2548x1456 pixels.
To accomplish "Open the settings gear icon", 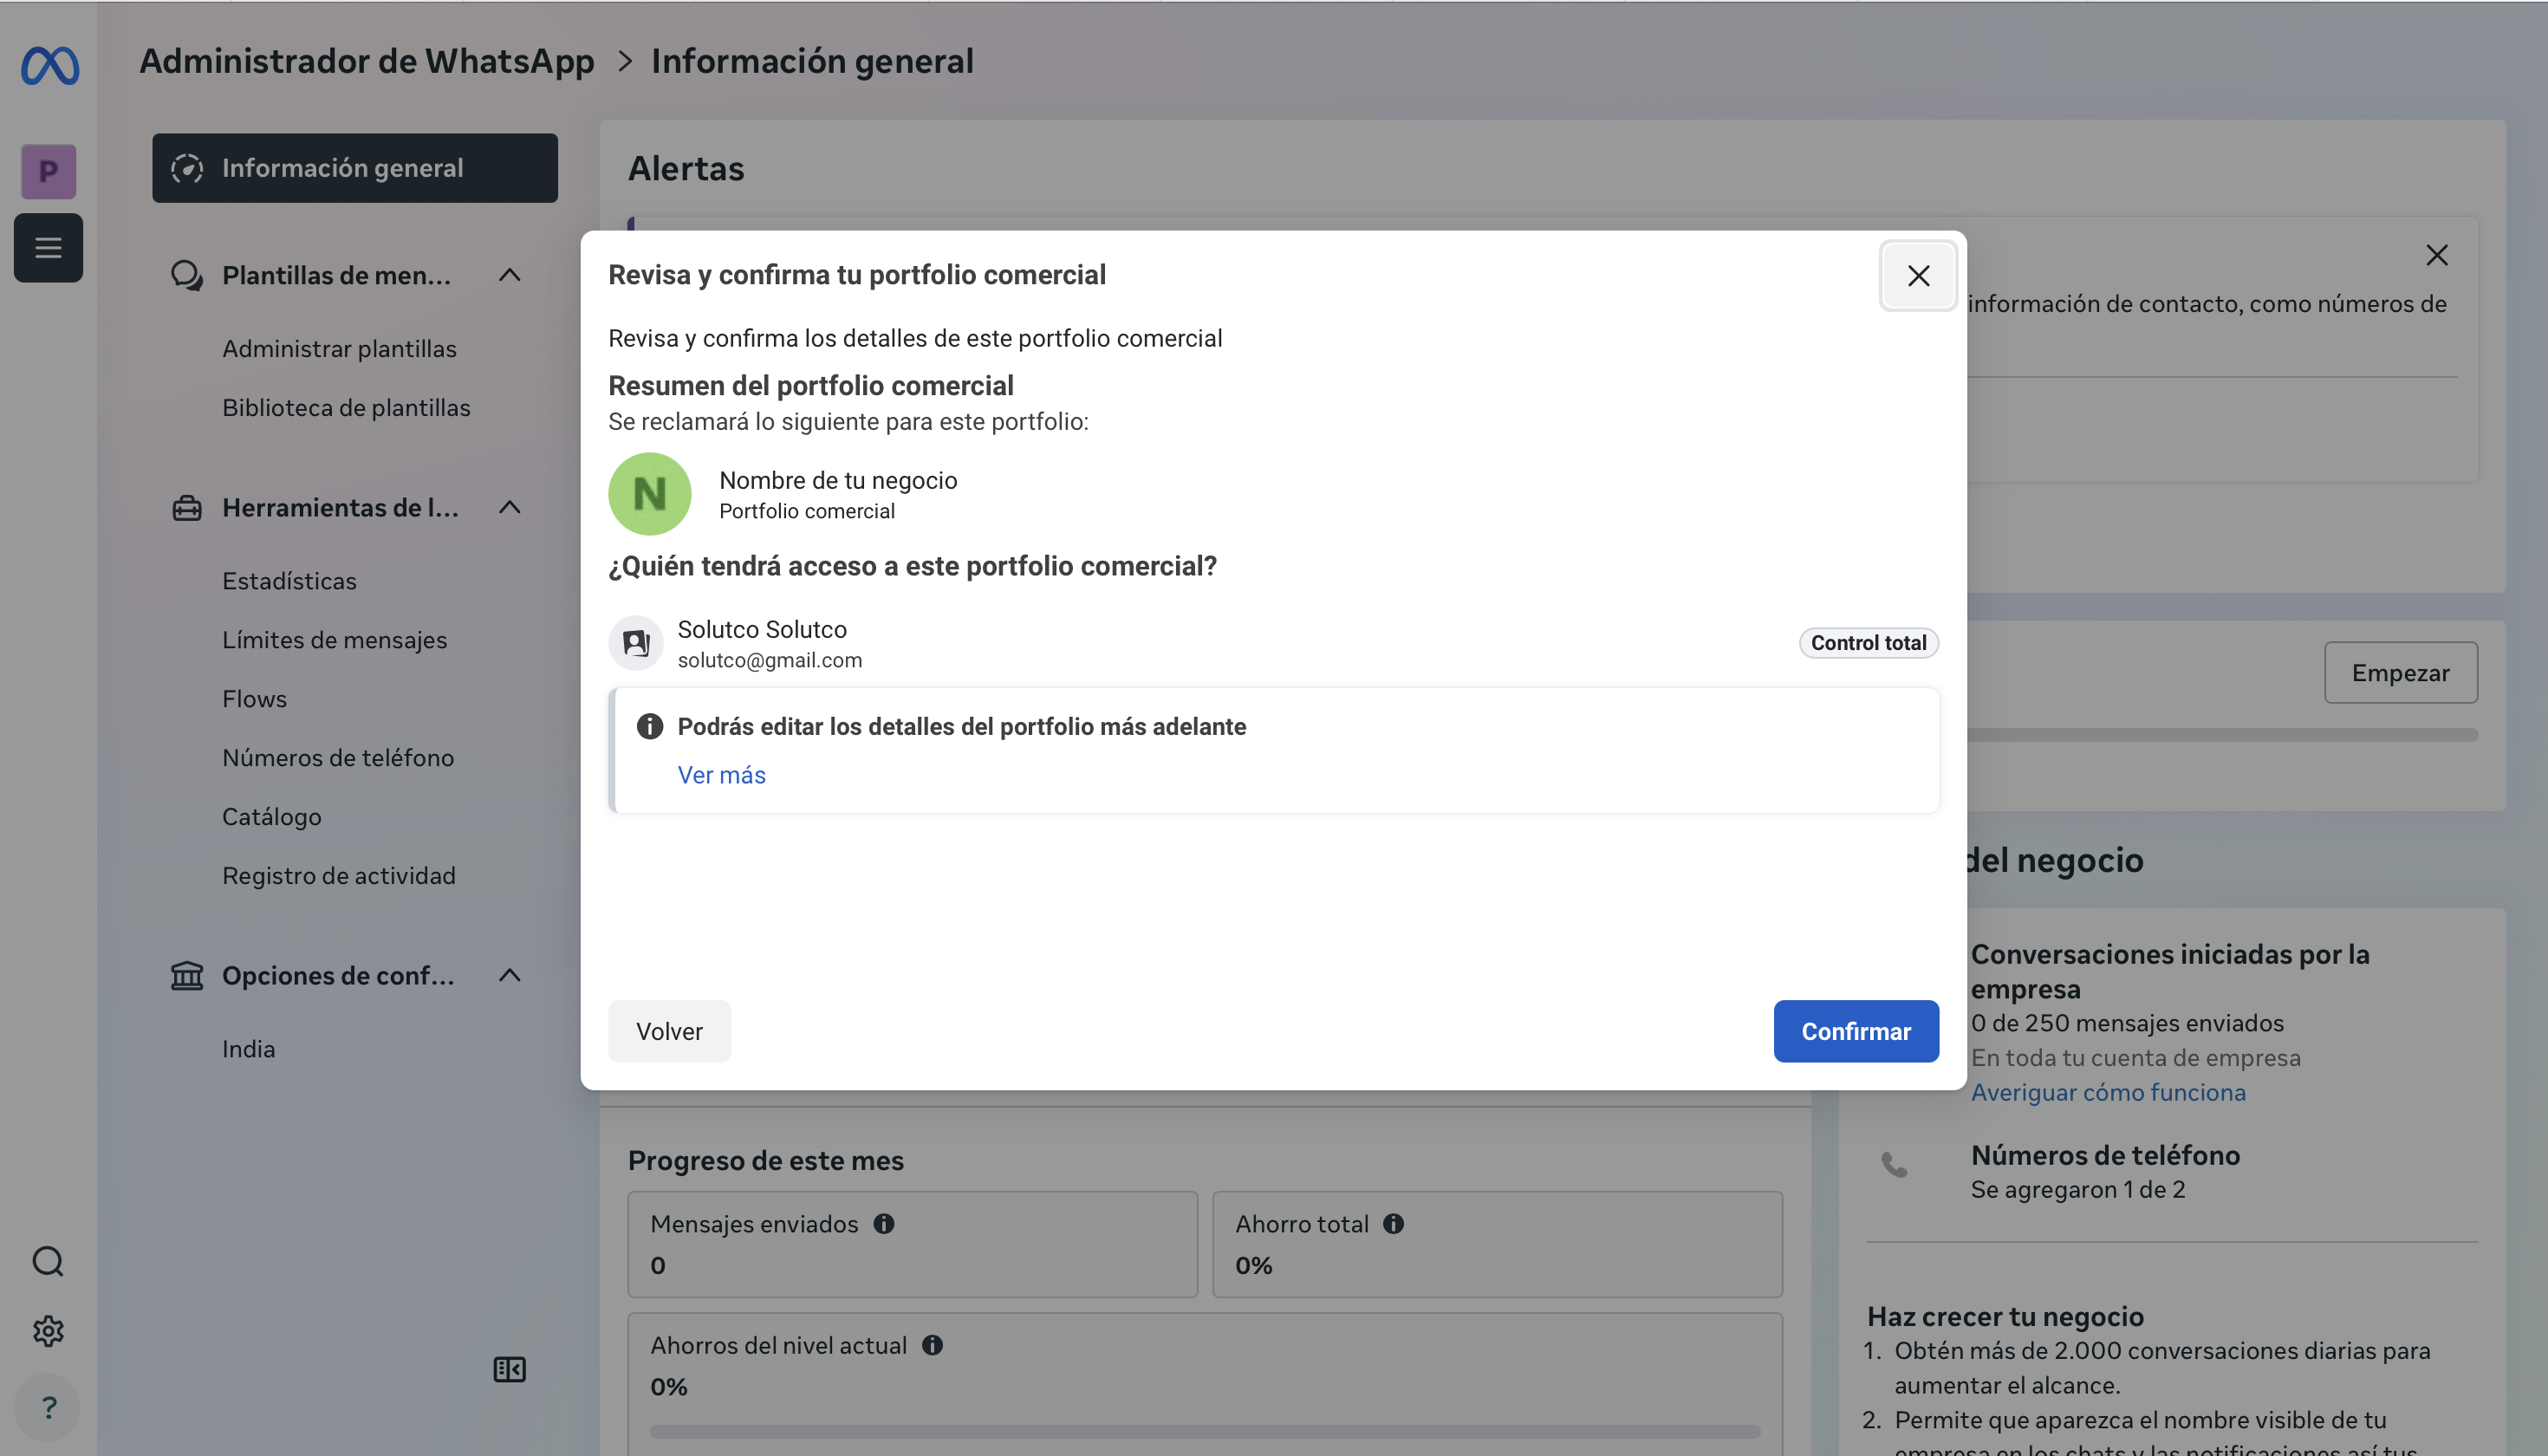I will (48, 1331).
